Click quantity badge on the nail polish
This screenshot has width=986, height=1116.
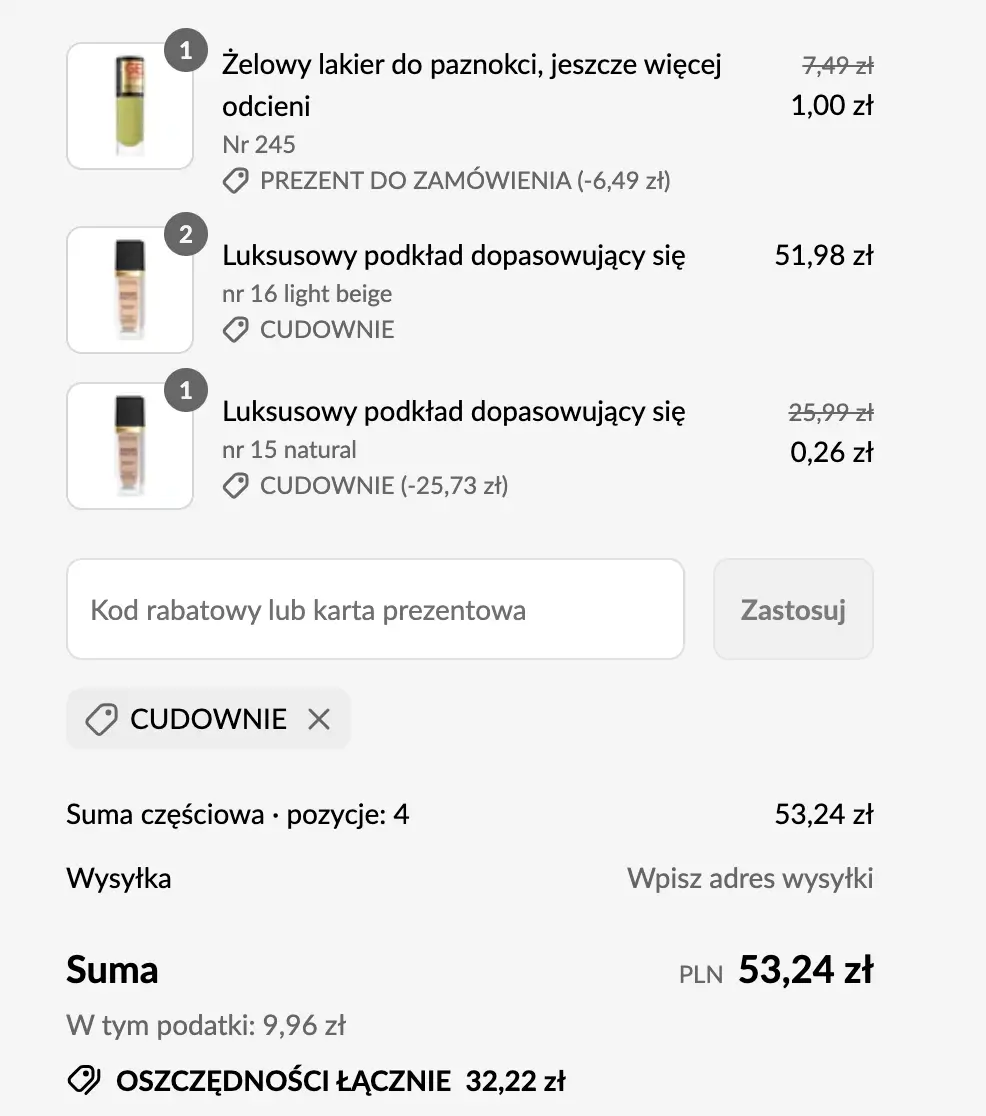pyautogui.click(x=185, y=51)
